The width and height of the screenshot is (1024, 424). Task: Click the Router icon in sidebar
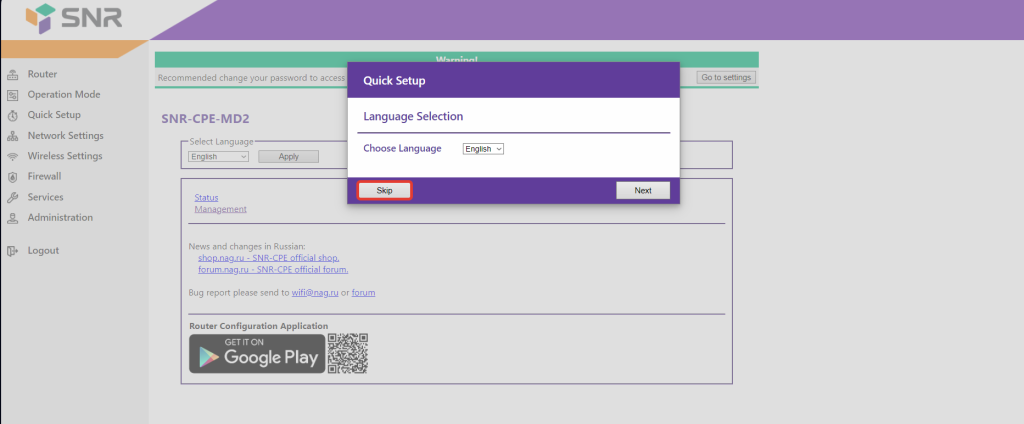(12, 75)
